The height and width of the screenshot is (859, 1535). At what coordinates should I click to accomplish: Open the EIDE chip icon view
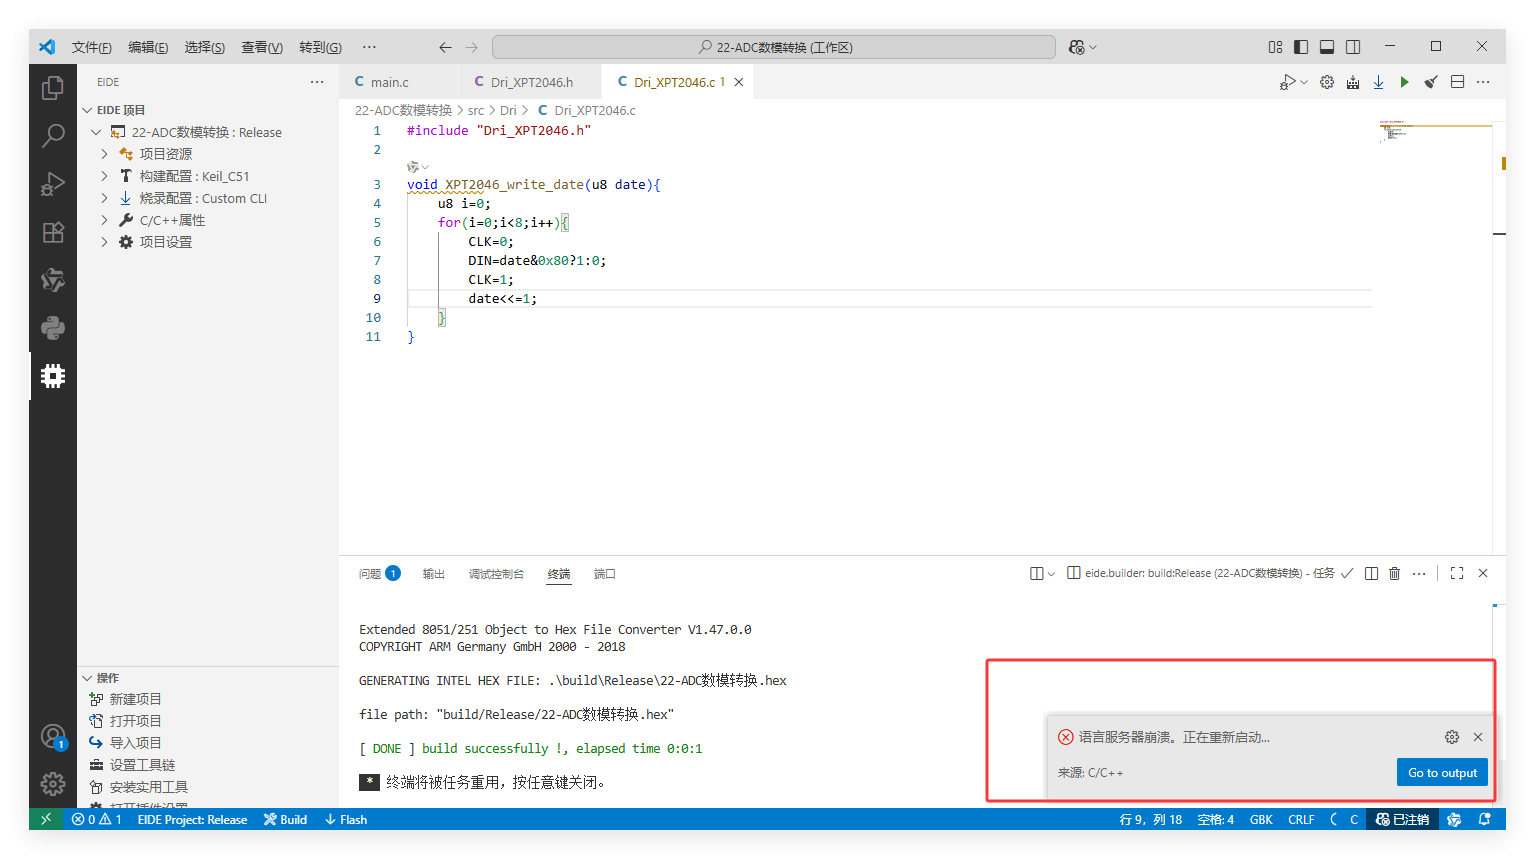click(x=53, y=376)
